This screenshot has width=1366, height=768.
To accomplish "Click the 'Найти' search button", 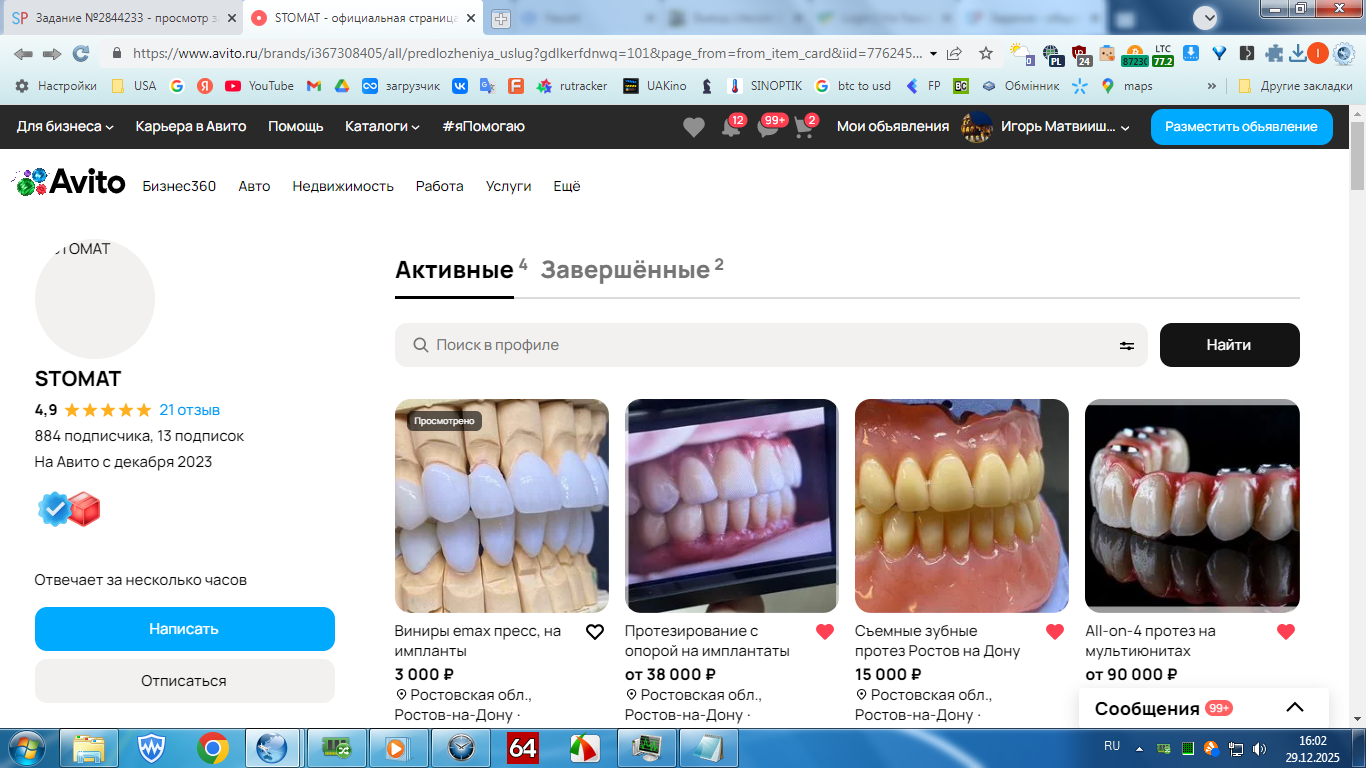I will pyautogui.click(x=1229, y=345).
